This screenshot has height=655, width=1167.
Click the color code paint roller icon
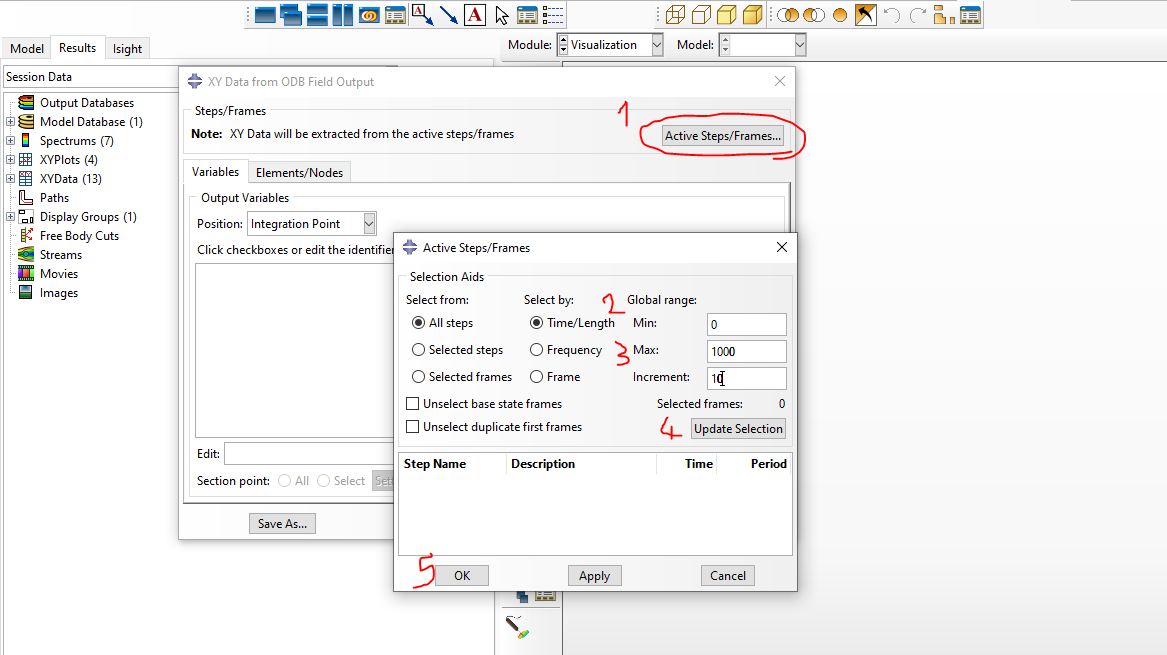517,629
